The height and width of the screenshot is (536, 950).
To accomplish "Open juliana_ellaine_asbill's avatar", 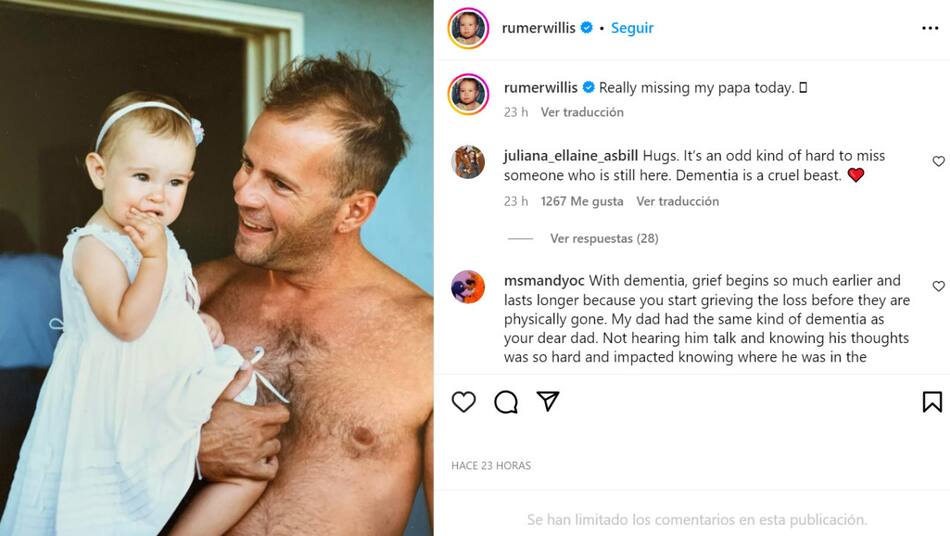I will click(x=468, y=162).
